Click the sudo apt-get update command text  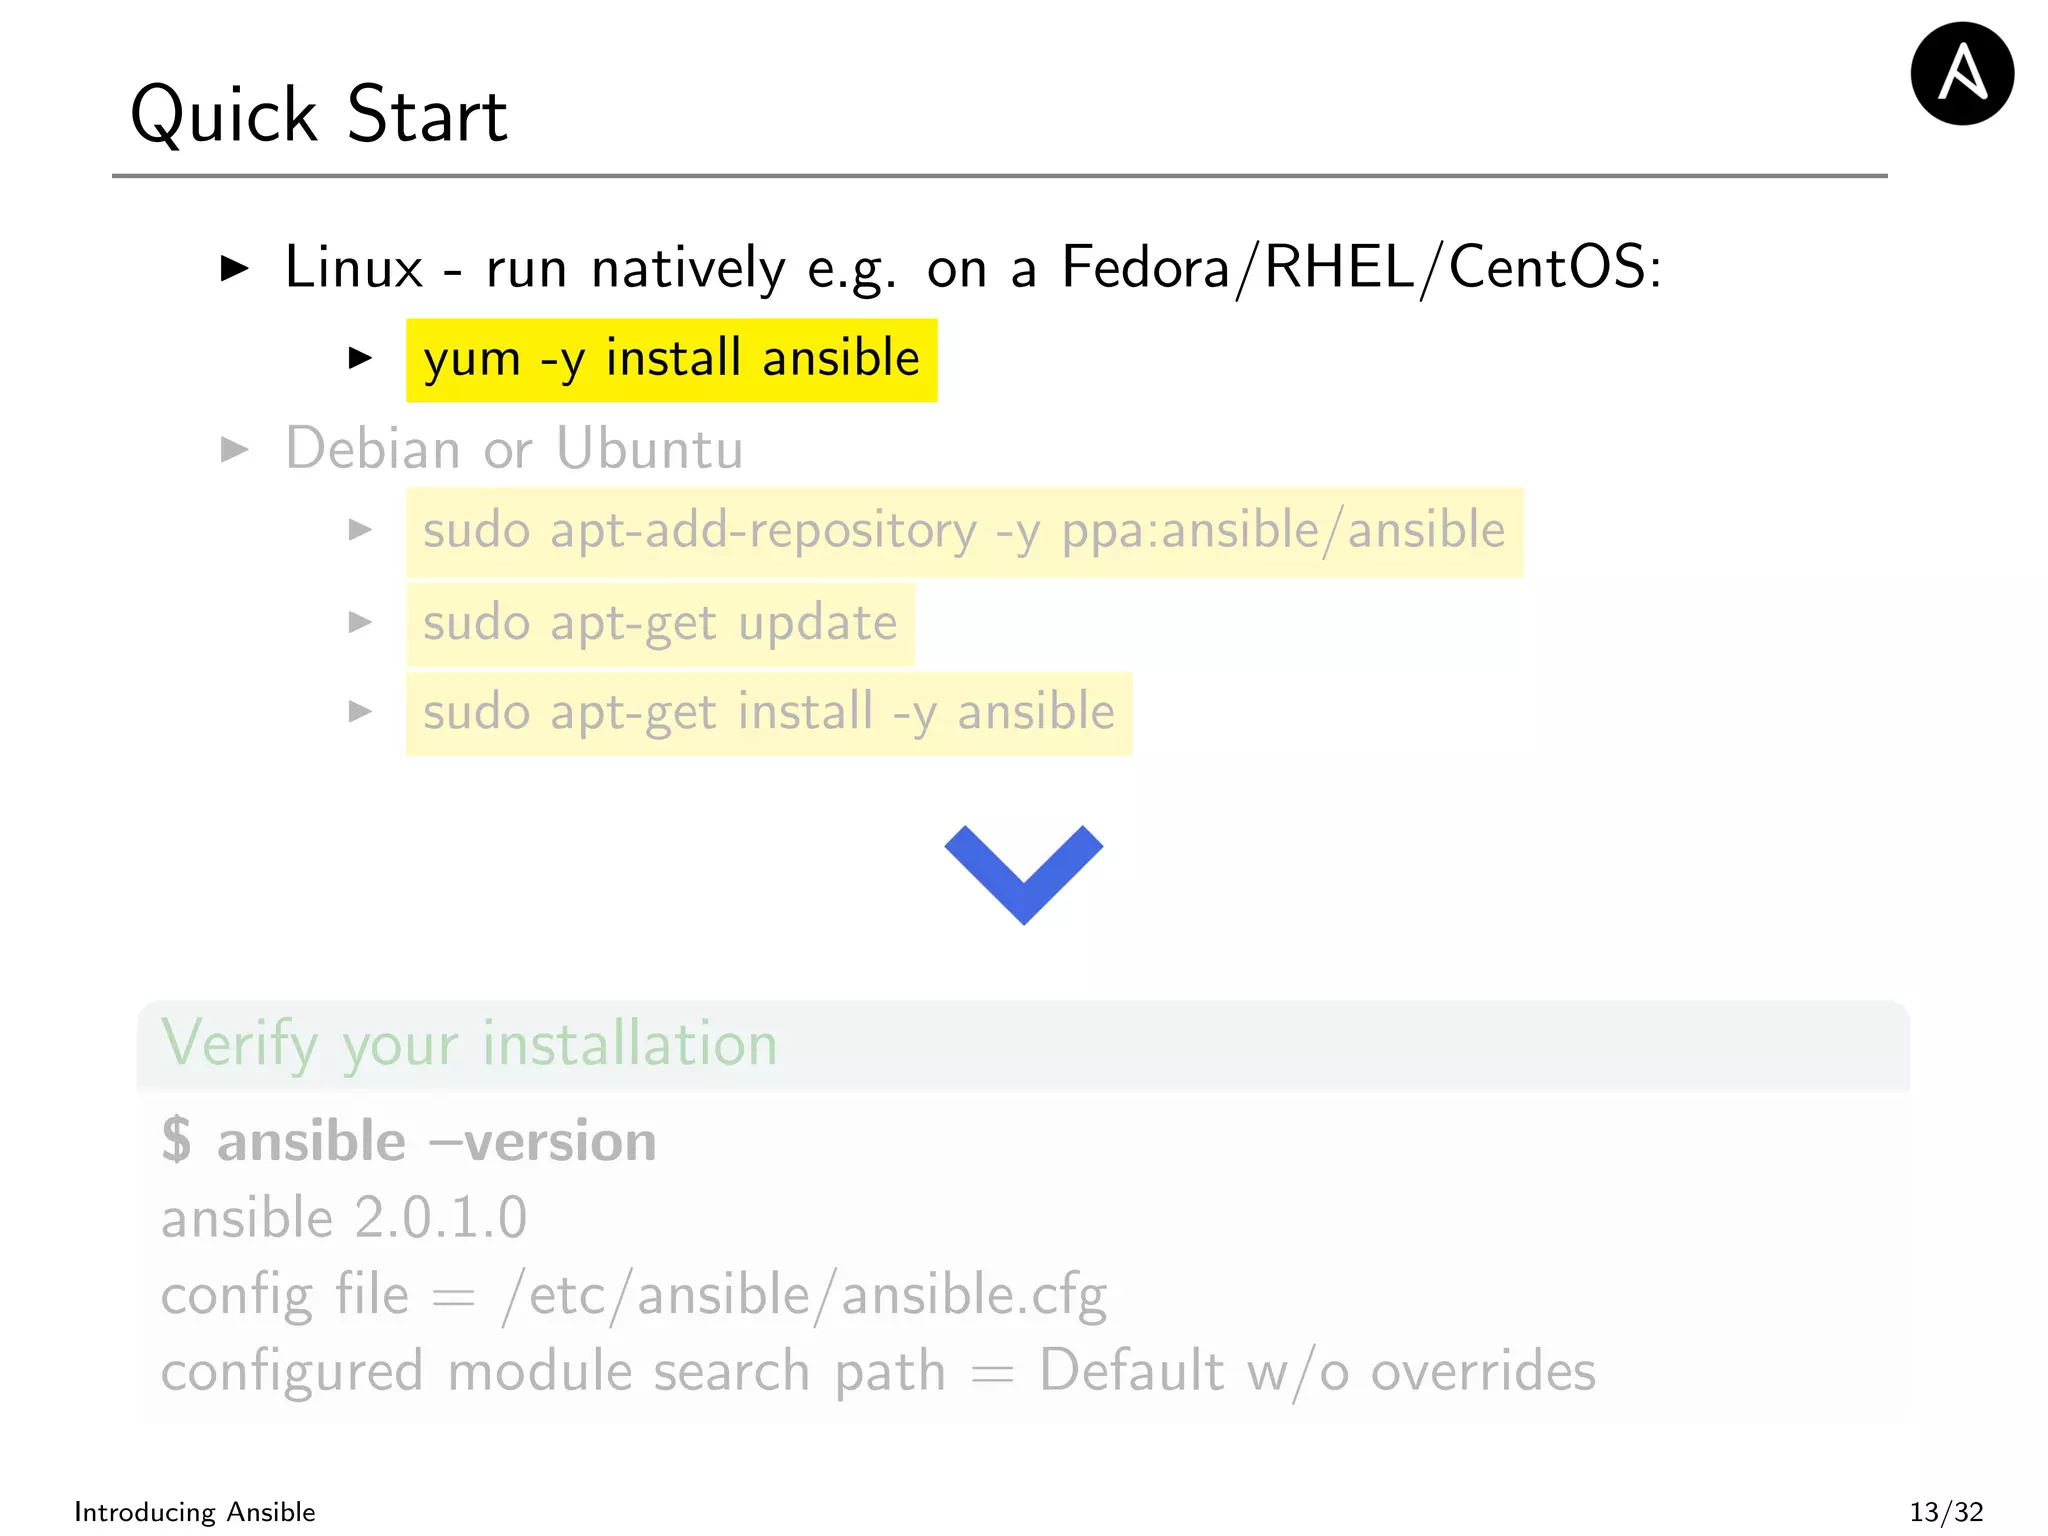coord(660,624)
